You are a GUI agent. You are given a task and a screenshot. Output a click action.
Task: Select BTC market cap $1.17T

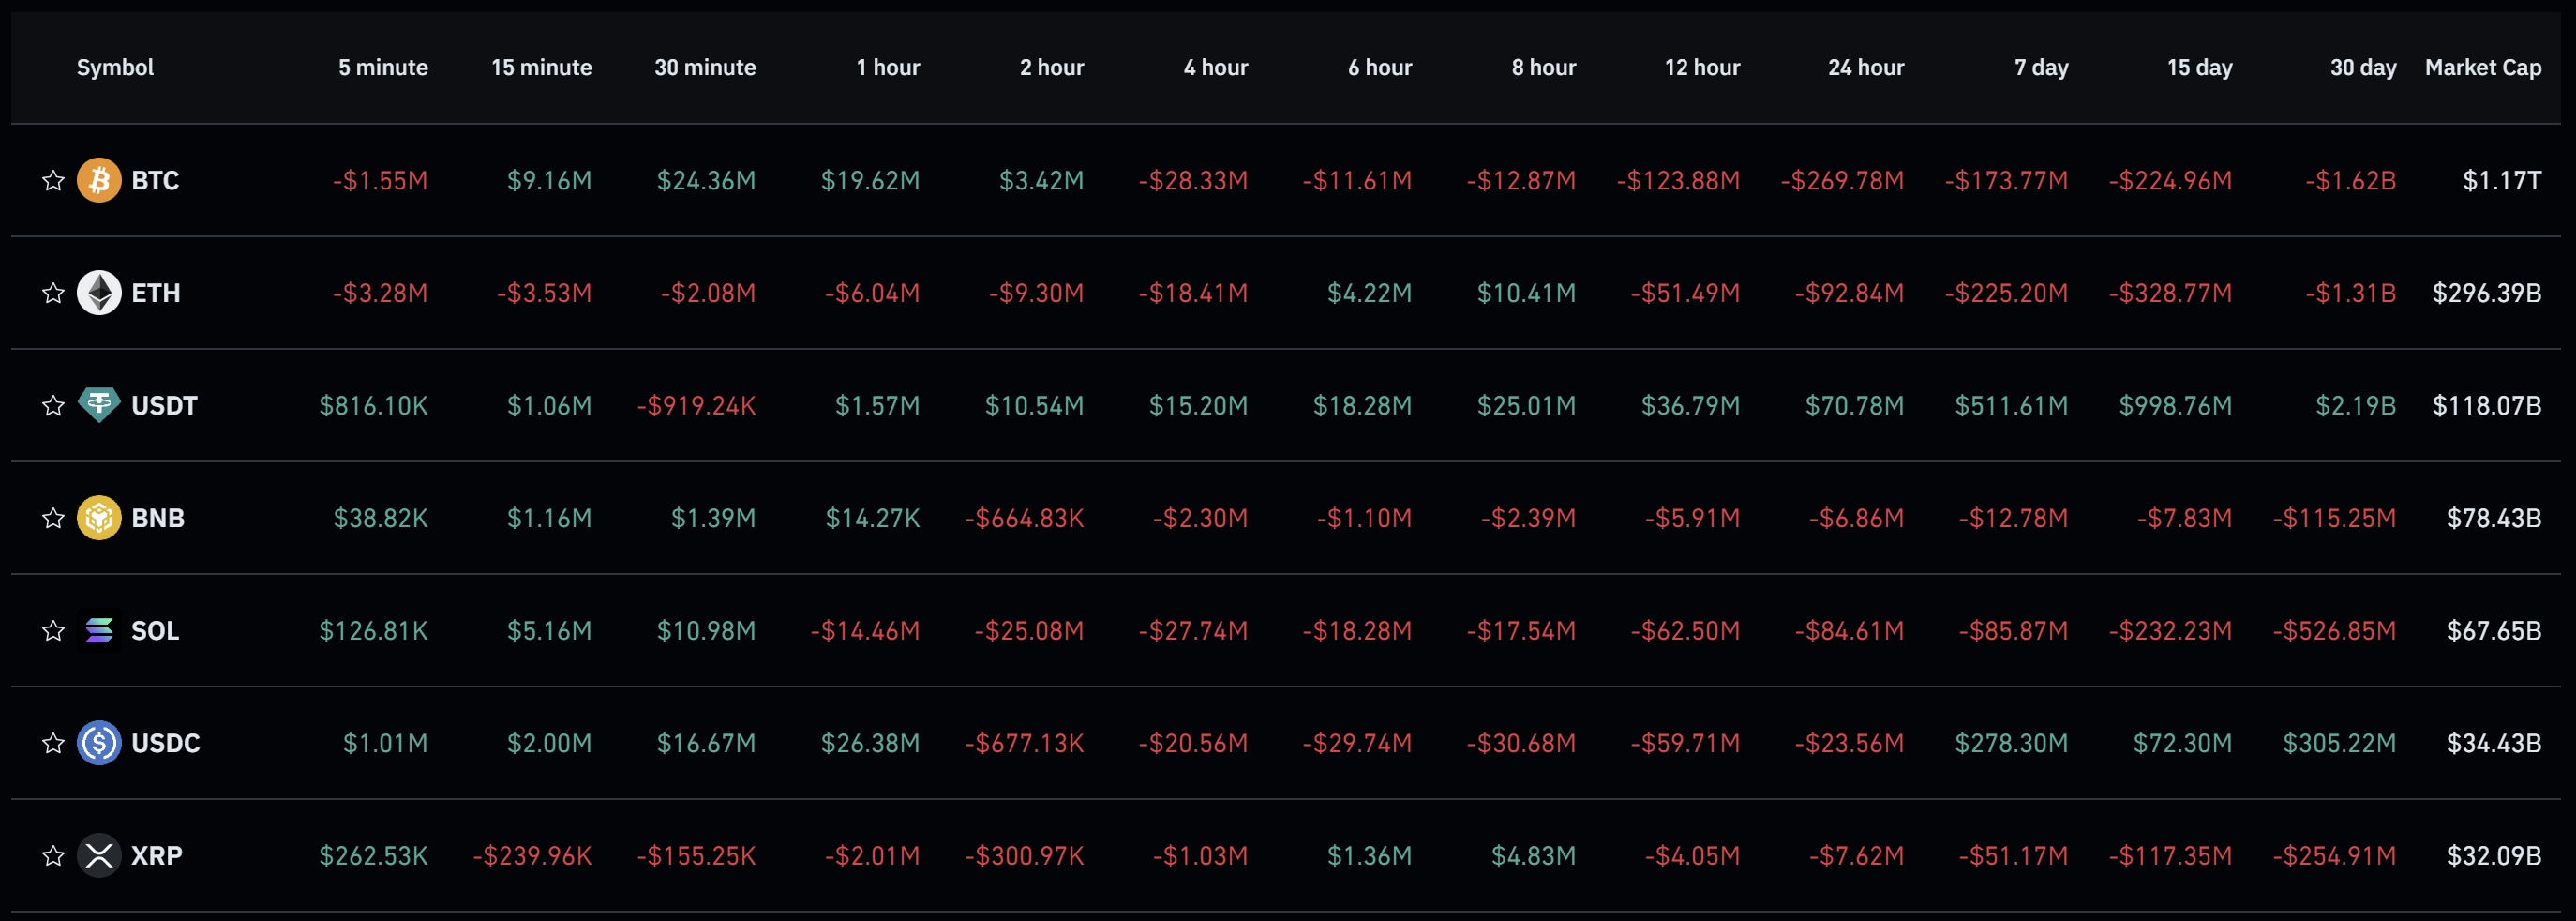tap(2501, 180)
